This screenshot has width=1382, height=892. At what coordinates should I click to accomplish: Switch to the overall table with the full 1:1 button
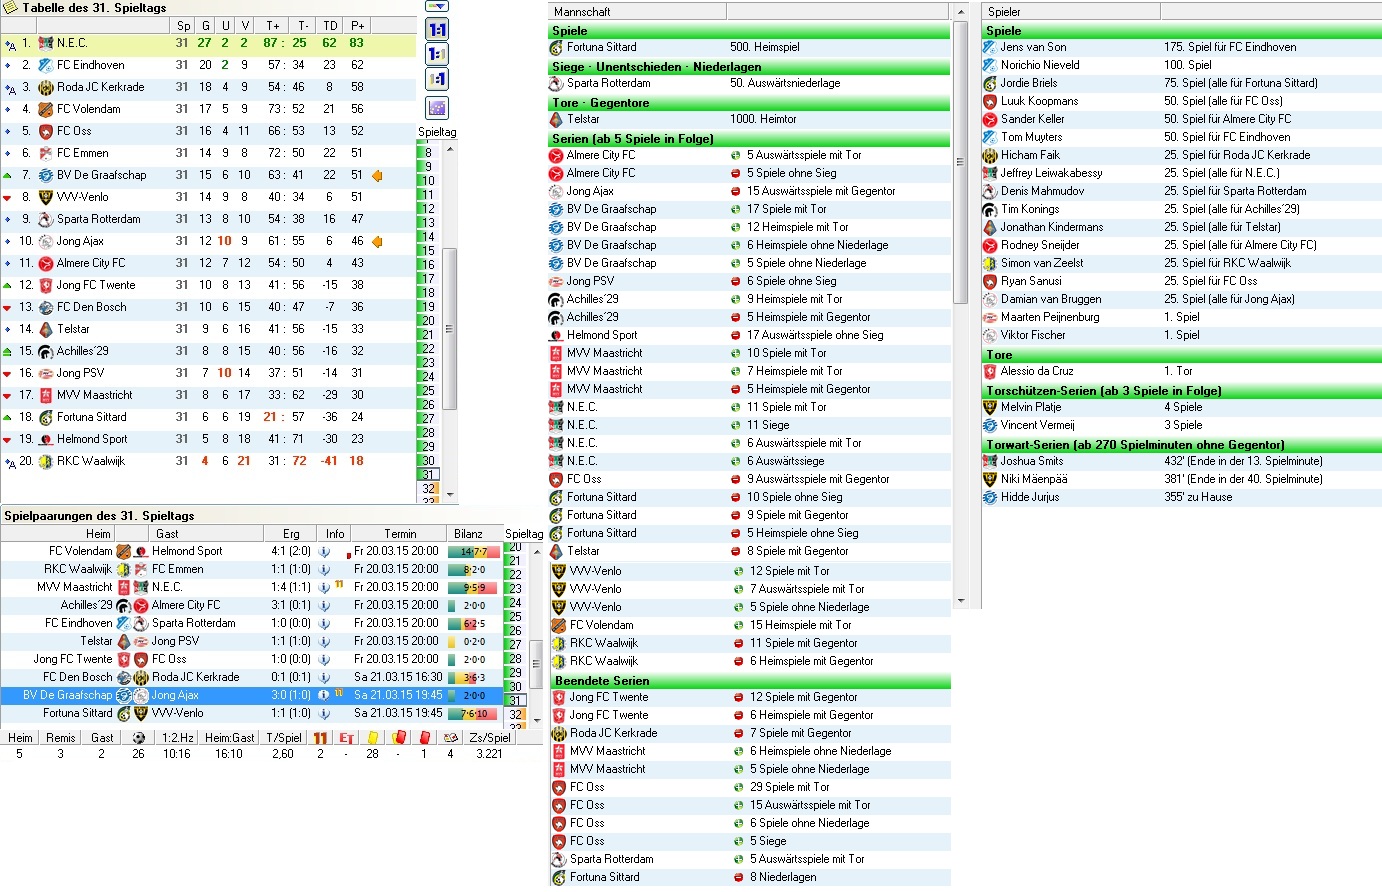pos(437,30)
